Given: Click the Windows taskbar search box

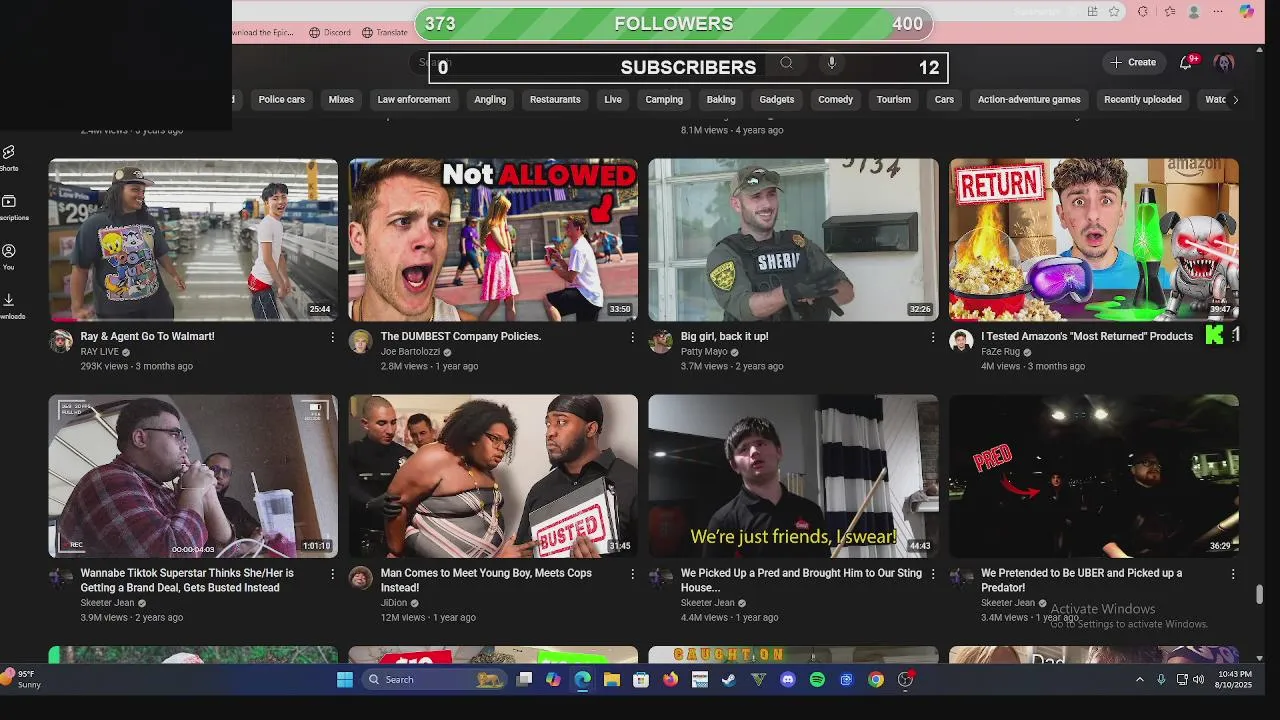Looking at the screenshot, I should (x=435, y=680).
